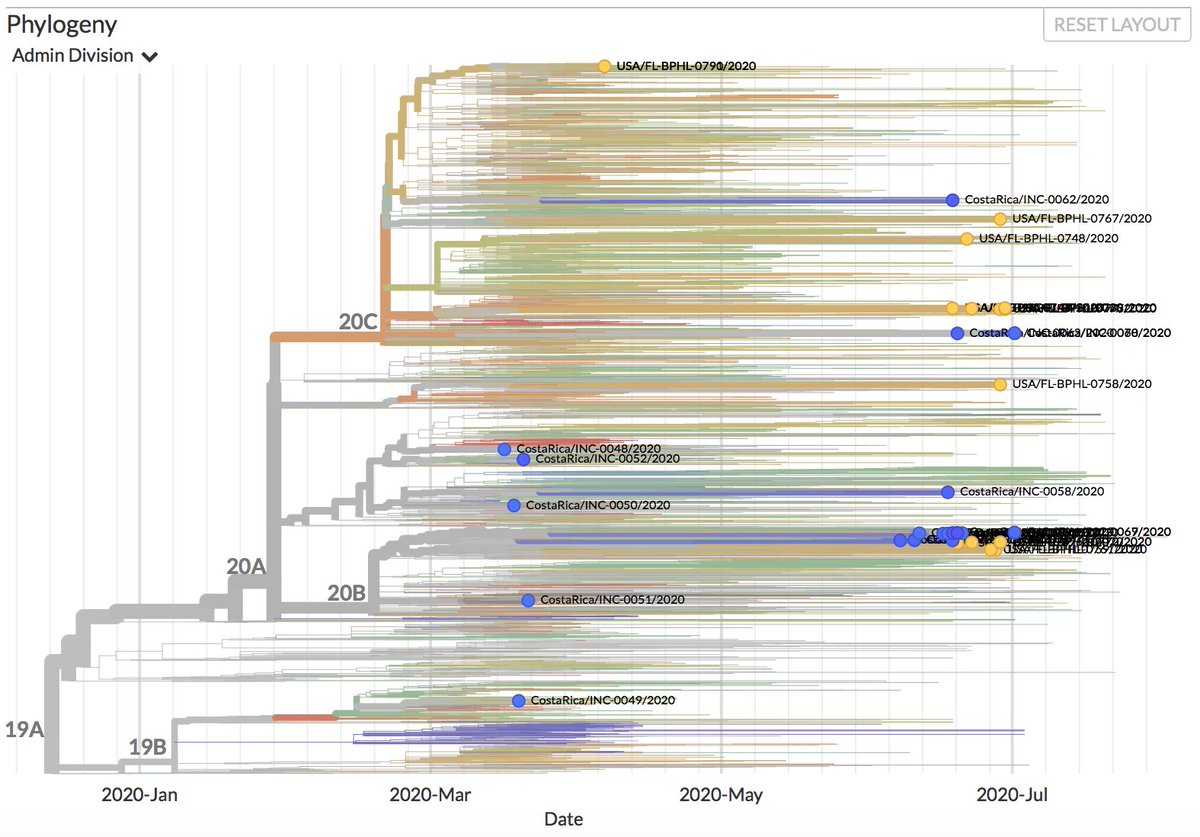Viewport: 1200px width, 837px height.
Task: Click the 19B clade label
Action: tap(147, 747)
